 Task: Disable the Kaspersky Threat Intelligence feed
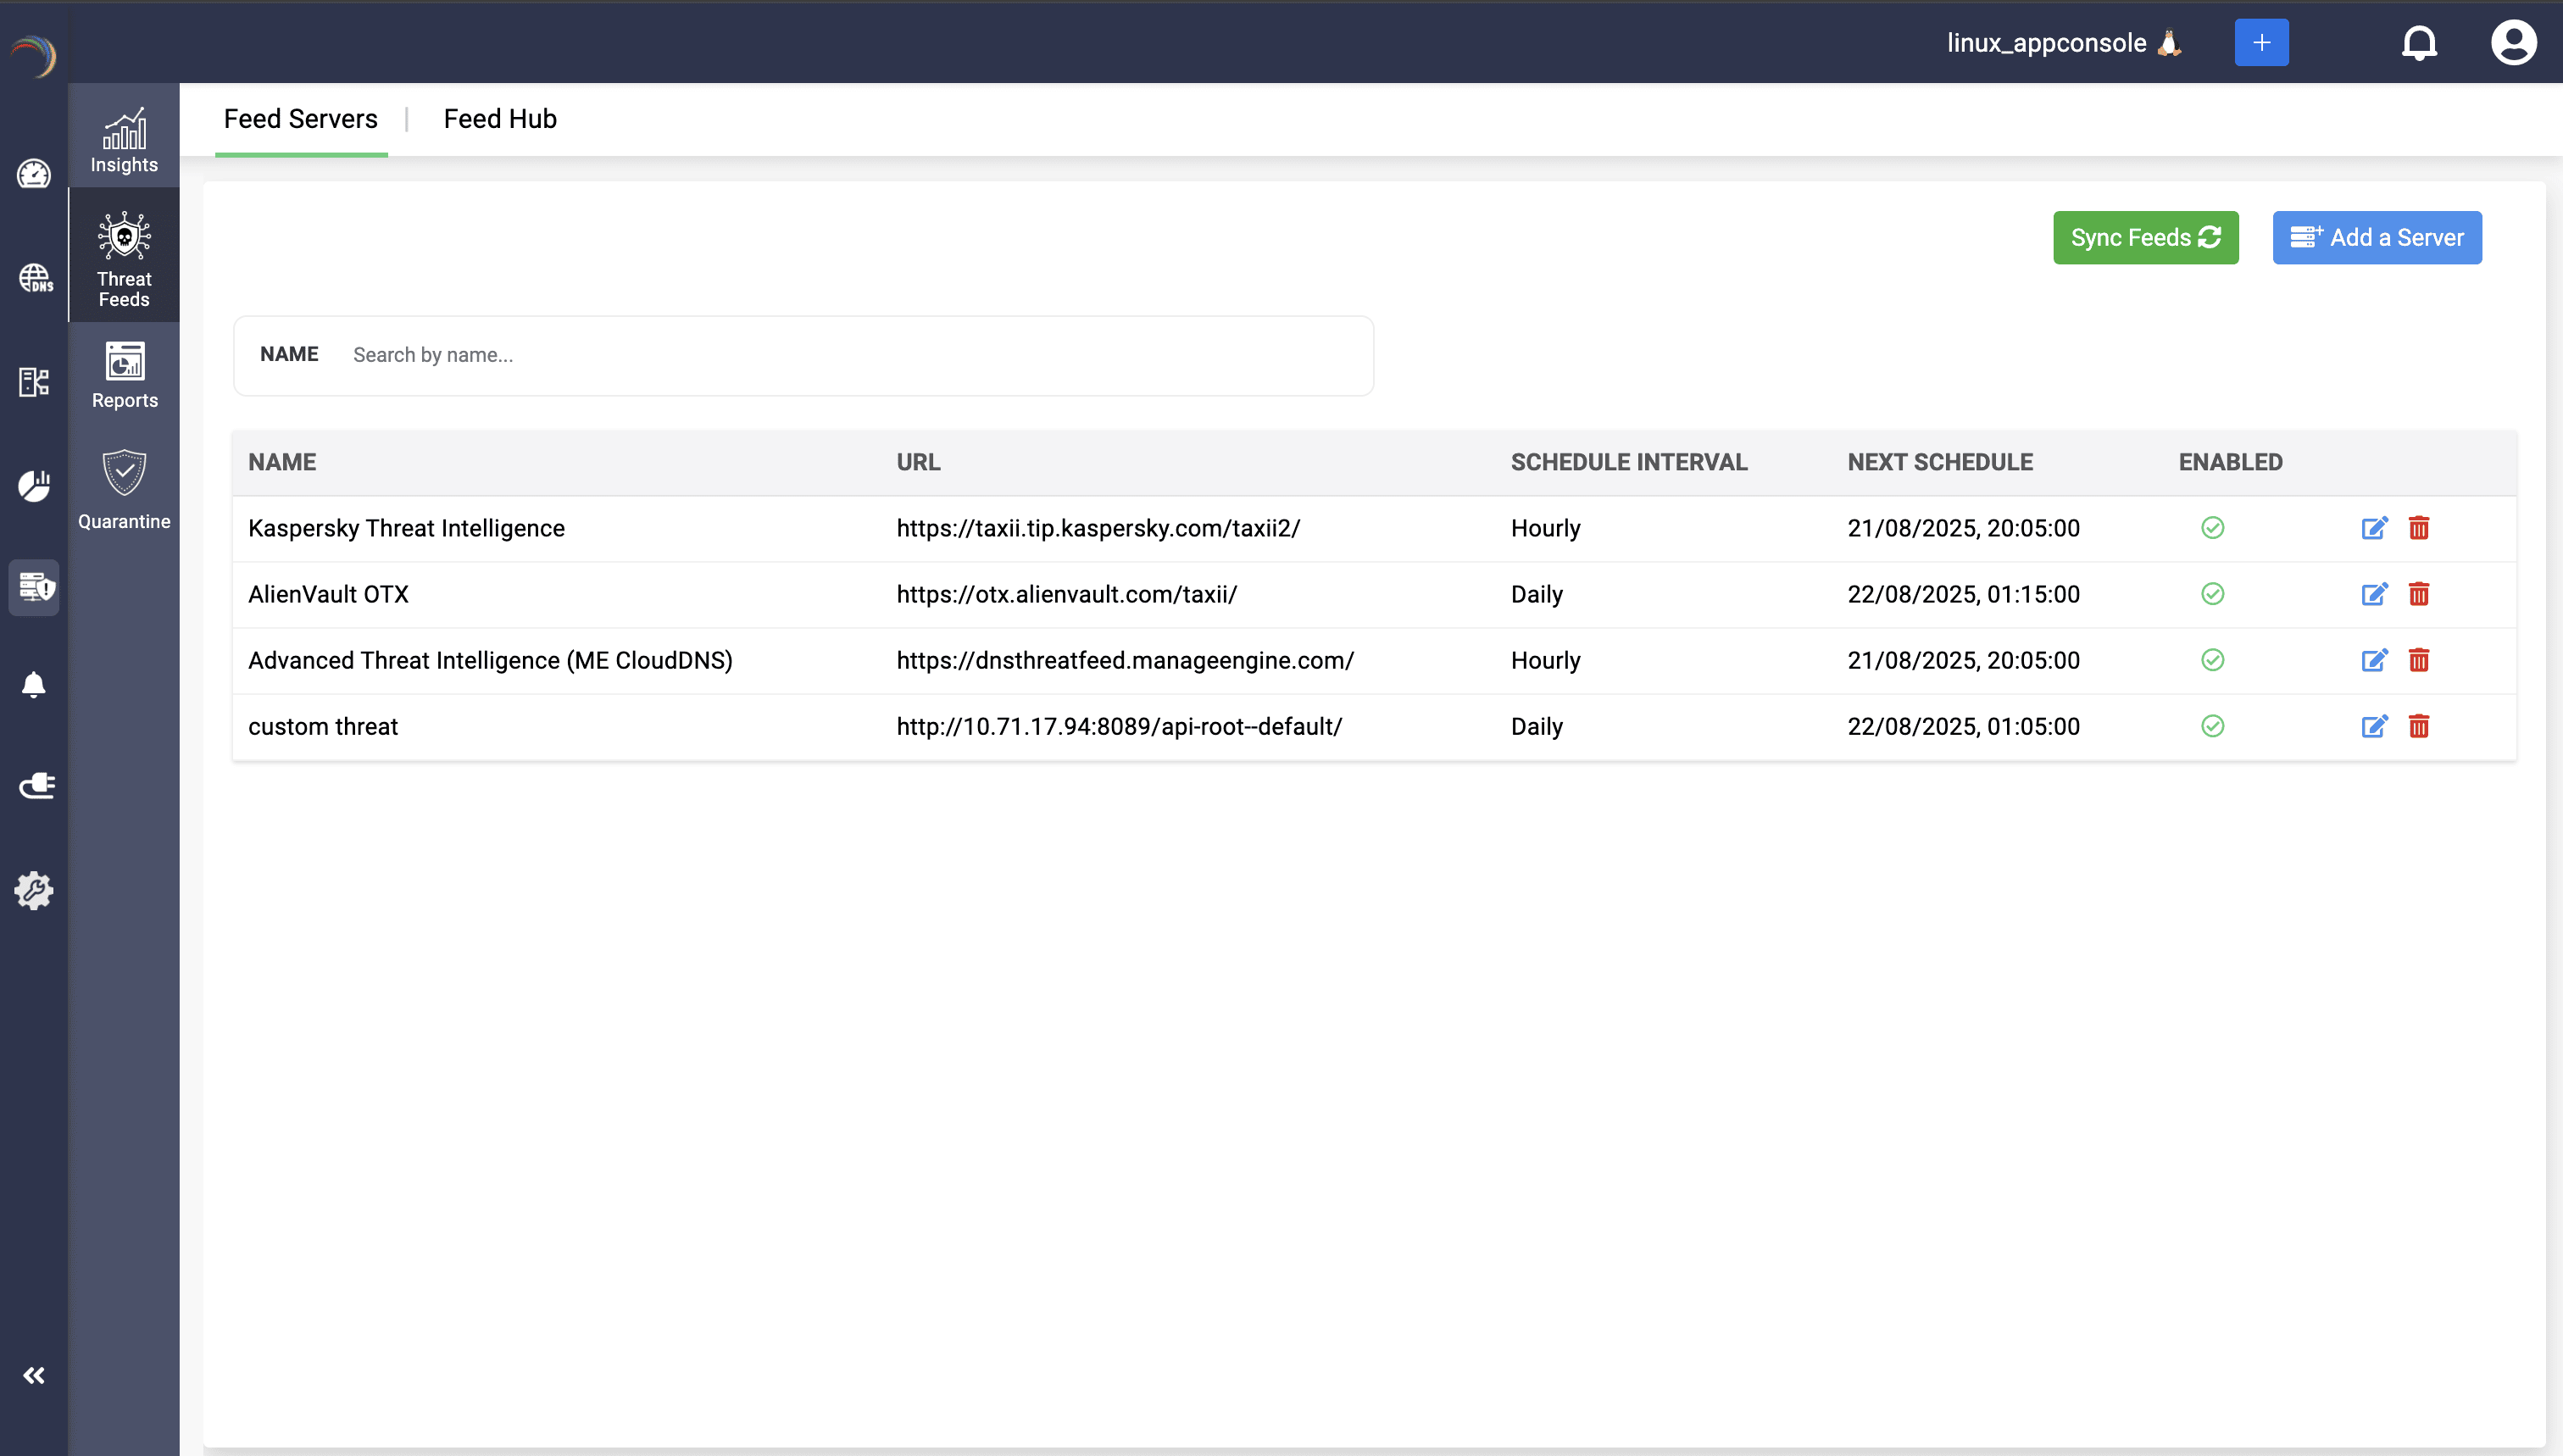tap(2212, 528)
